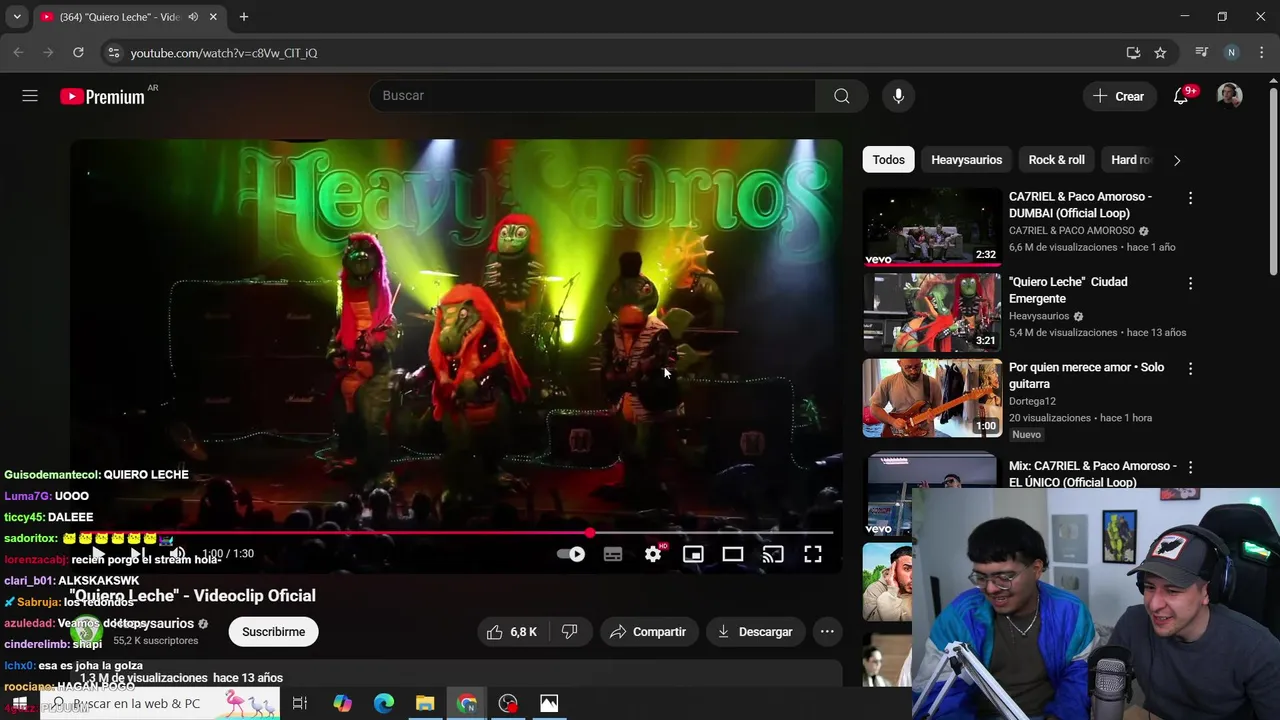Open the Photos app taskbar icon
The image size is (1280, 720).
tap(549, 704)
